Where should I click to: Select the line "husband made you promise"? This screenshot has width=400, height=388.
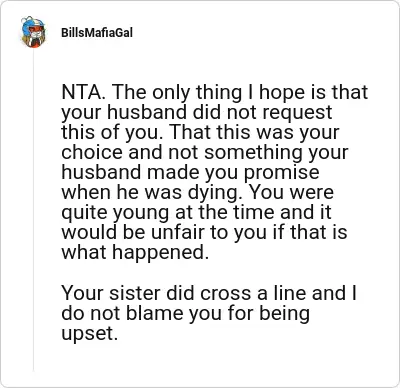coord(190,172)
